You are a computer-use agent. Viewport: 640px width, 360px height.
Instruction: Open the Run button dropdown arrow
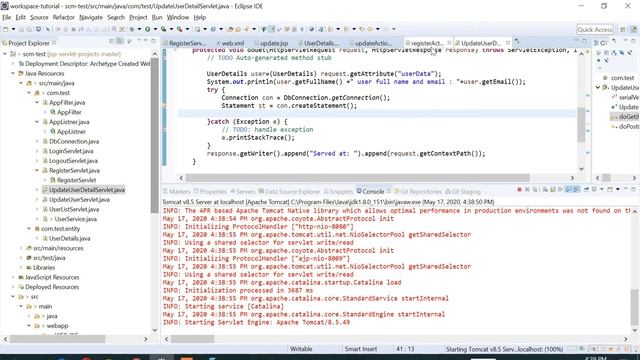(155, 29)
